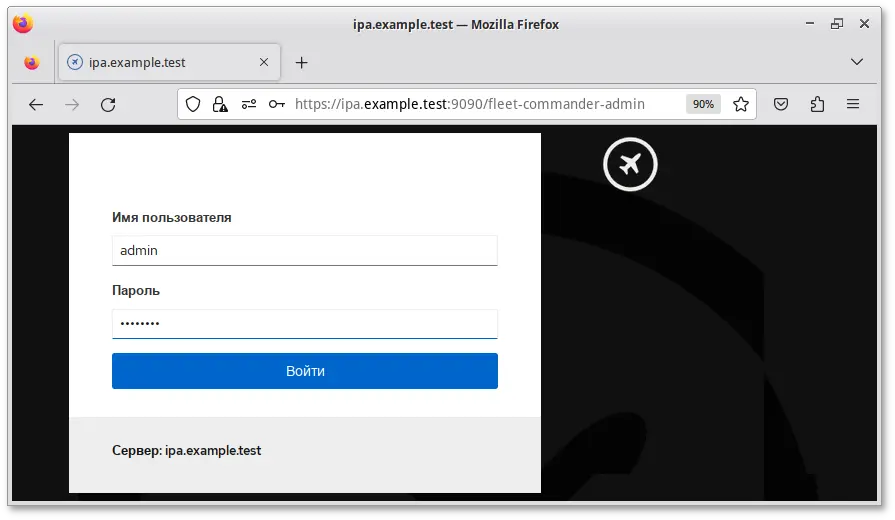Click into the Пароль password field
The height and width of the screenshot is (520, 895).
coord(304,324)
